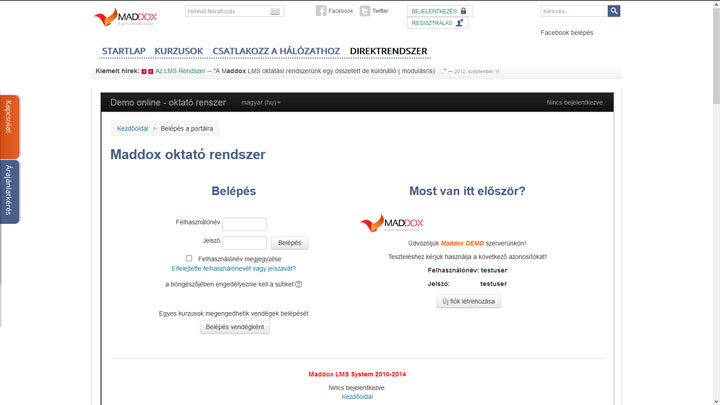
Task: Toggle Felhasználónév megjegyzése checkbox
Action: (x=189, y=259)
